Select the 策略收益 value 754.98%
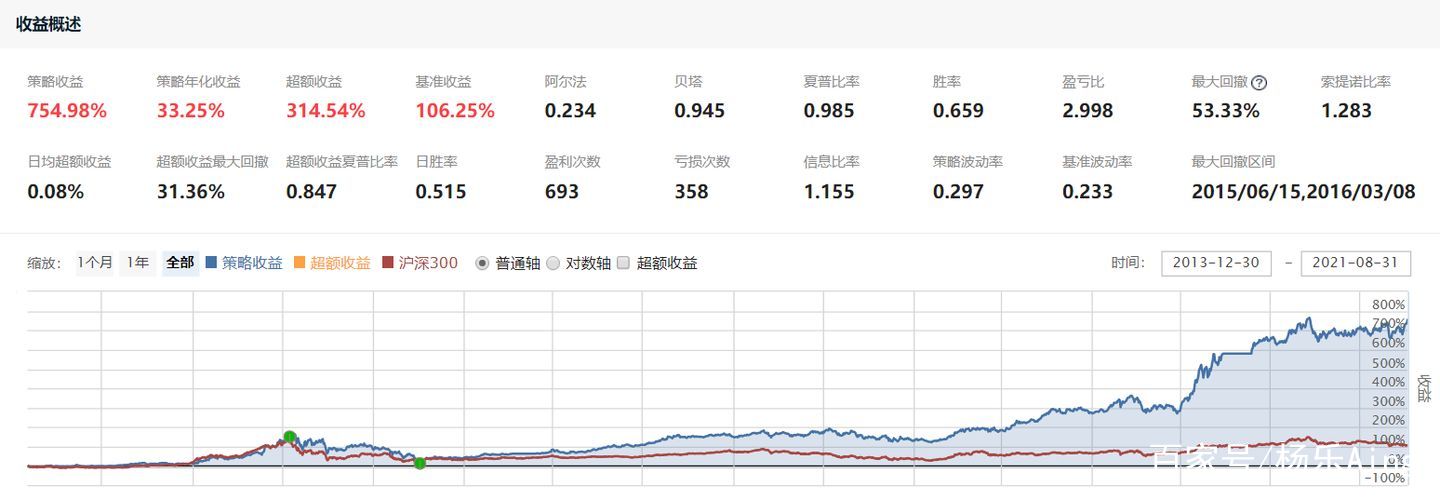This screenshot has width=1440, height=500. pos(67,111)
